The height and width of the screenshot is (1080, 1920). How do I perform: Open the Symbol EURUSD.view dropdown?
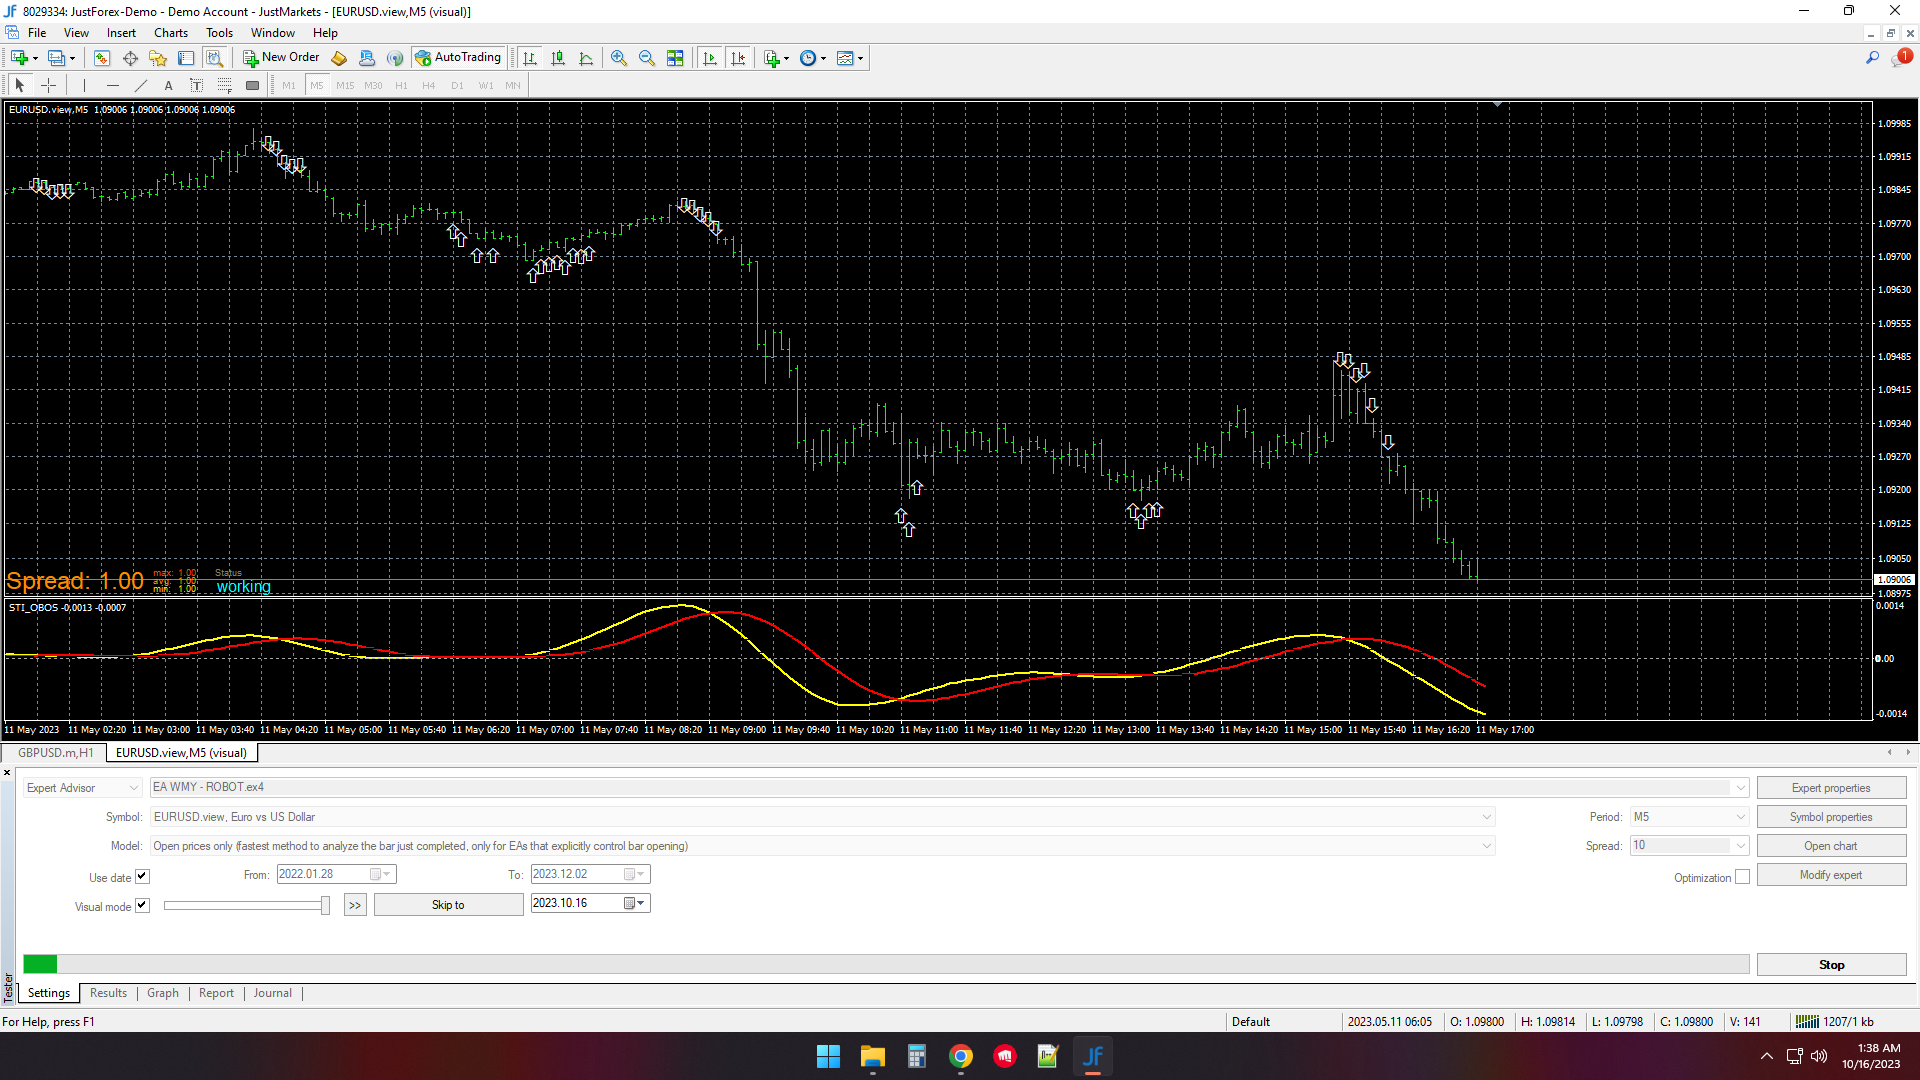(x=1487, y=817)
